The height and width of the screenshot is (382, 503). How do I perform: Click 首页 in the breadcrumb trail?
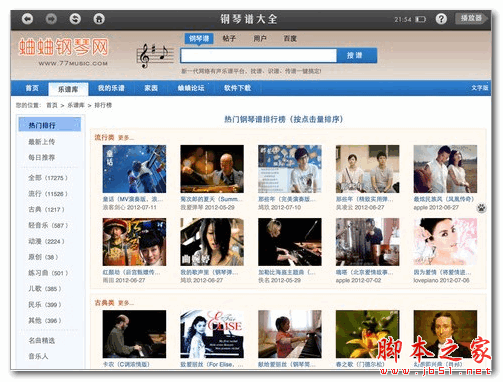pos(52,105)
